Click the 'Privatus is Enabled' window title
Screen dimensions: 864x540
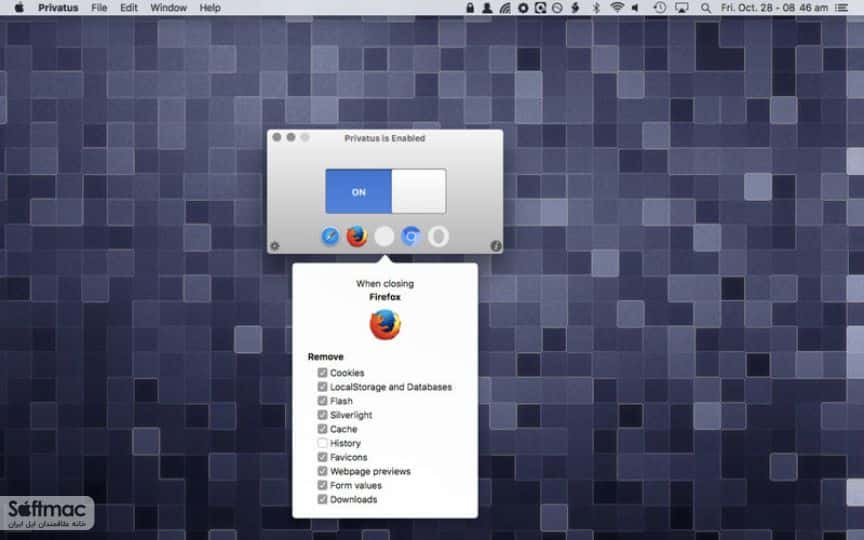[385, 138]
